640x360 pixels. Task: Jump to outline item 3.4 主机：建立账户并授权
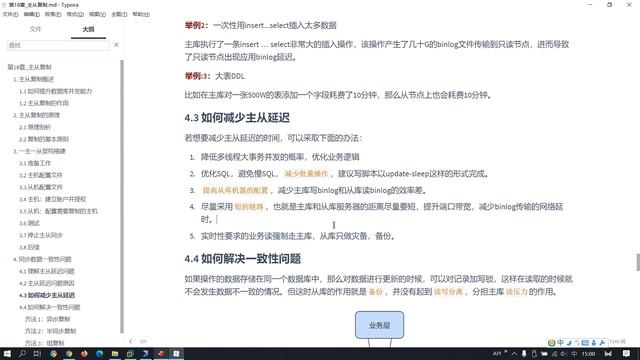(53, 199)
